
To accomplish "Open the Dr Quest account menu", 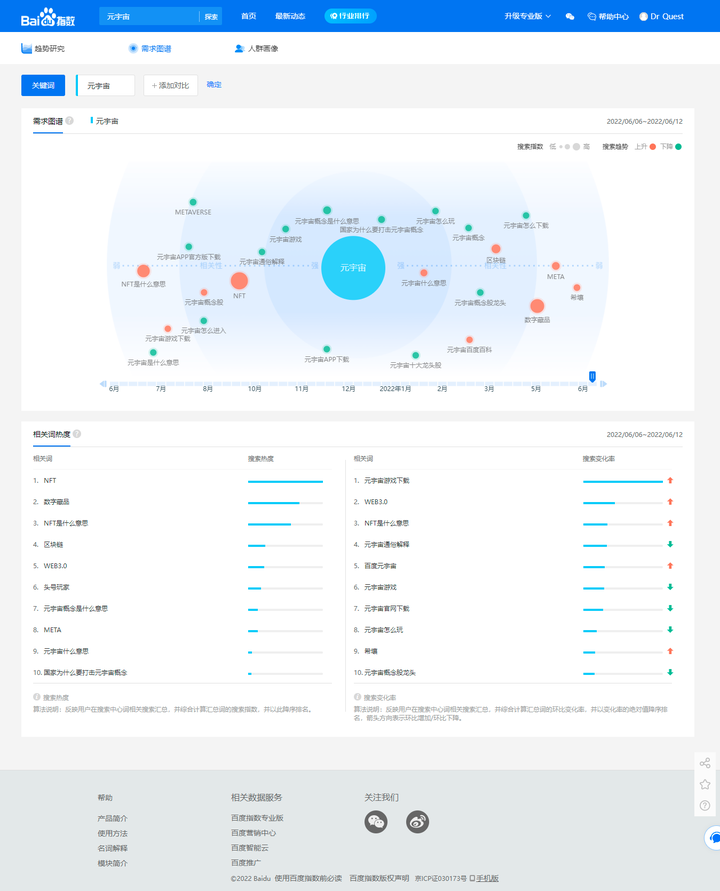I will click(661, 17).
